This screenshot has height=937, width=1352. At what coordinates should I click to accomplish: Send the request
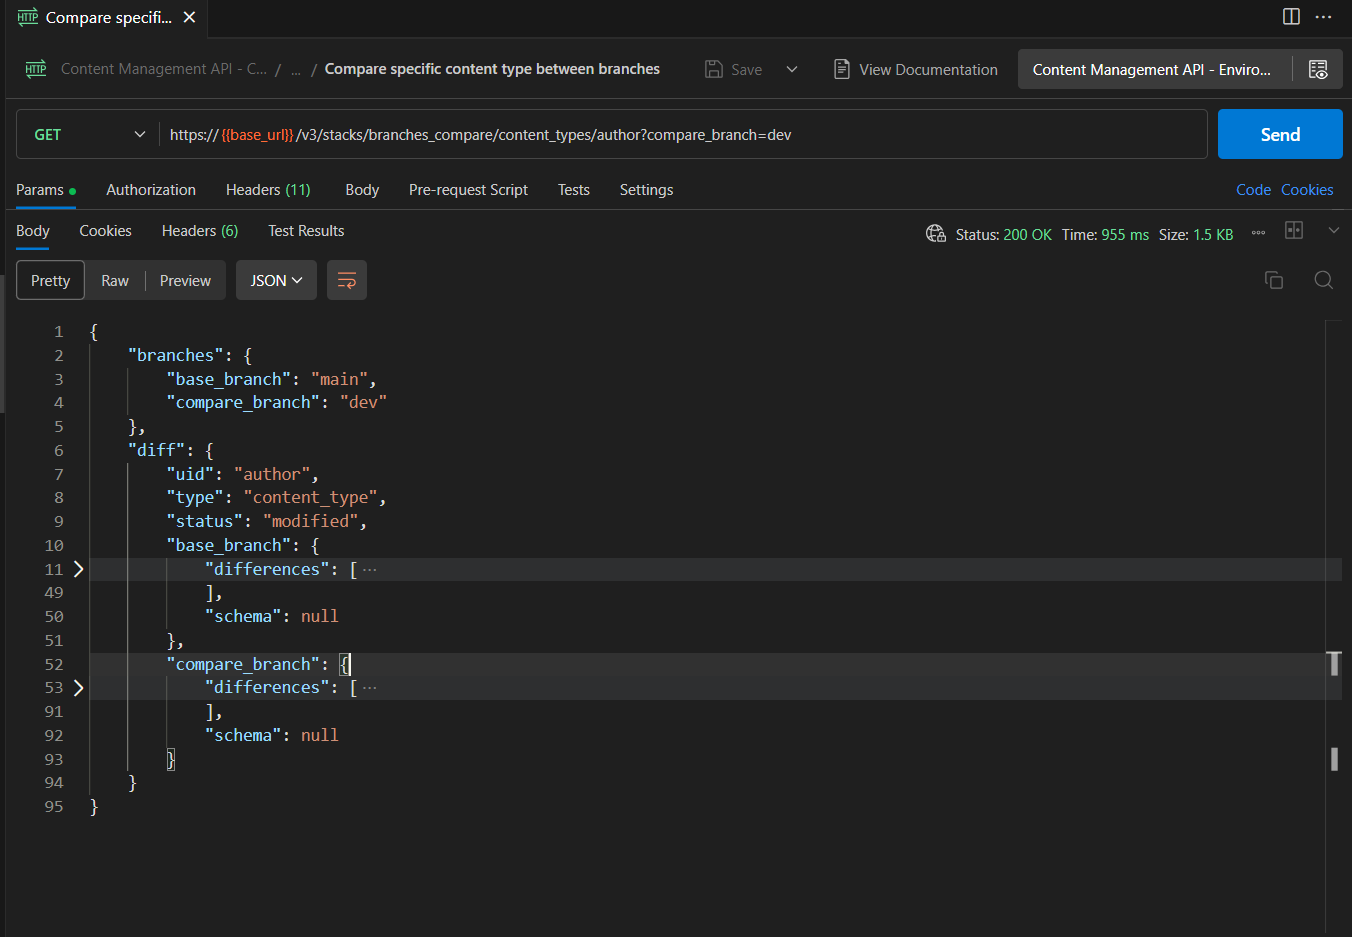pyautogui.click(x=1280, y=134)
